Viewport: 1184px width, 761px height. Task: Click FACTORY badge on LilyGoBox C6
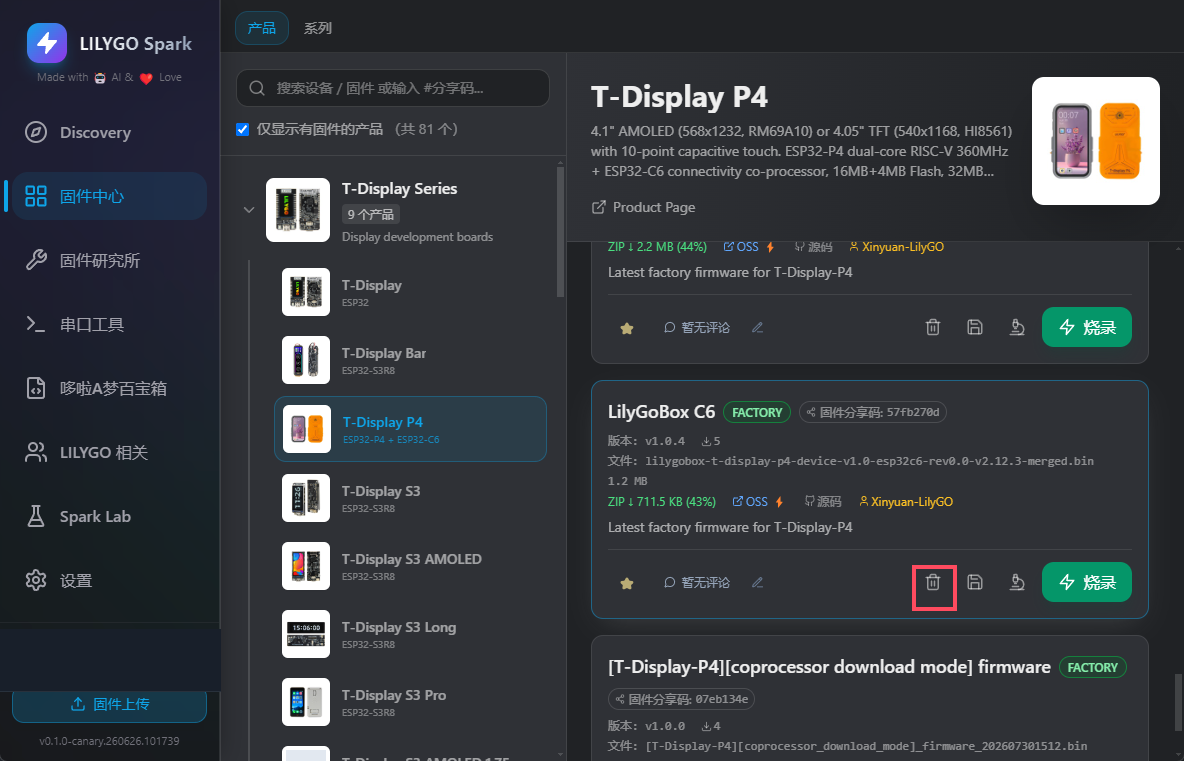tap(757, 412)
